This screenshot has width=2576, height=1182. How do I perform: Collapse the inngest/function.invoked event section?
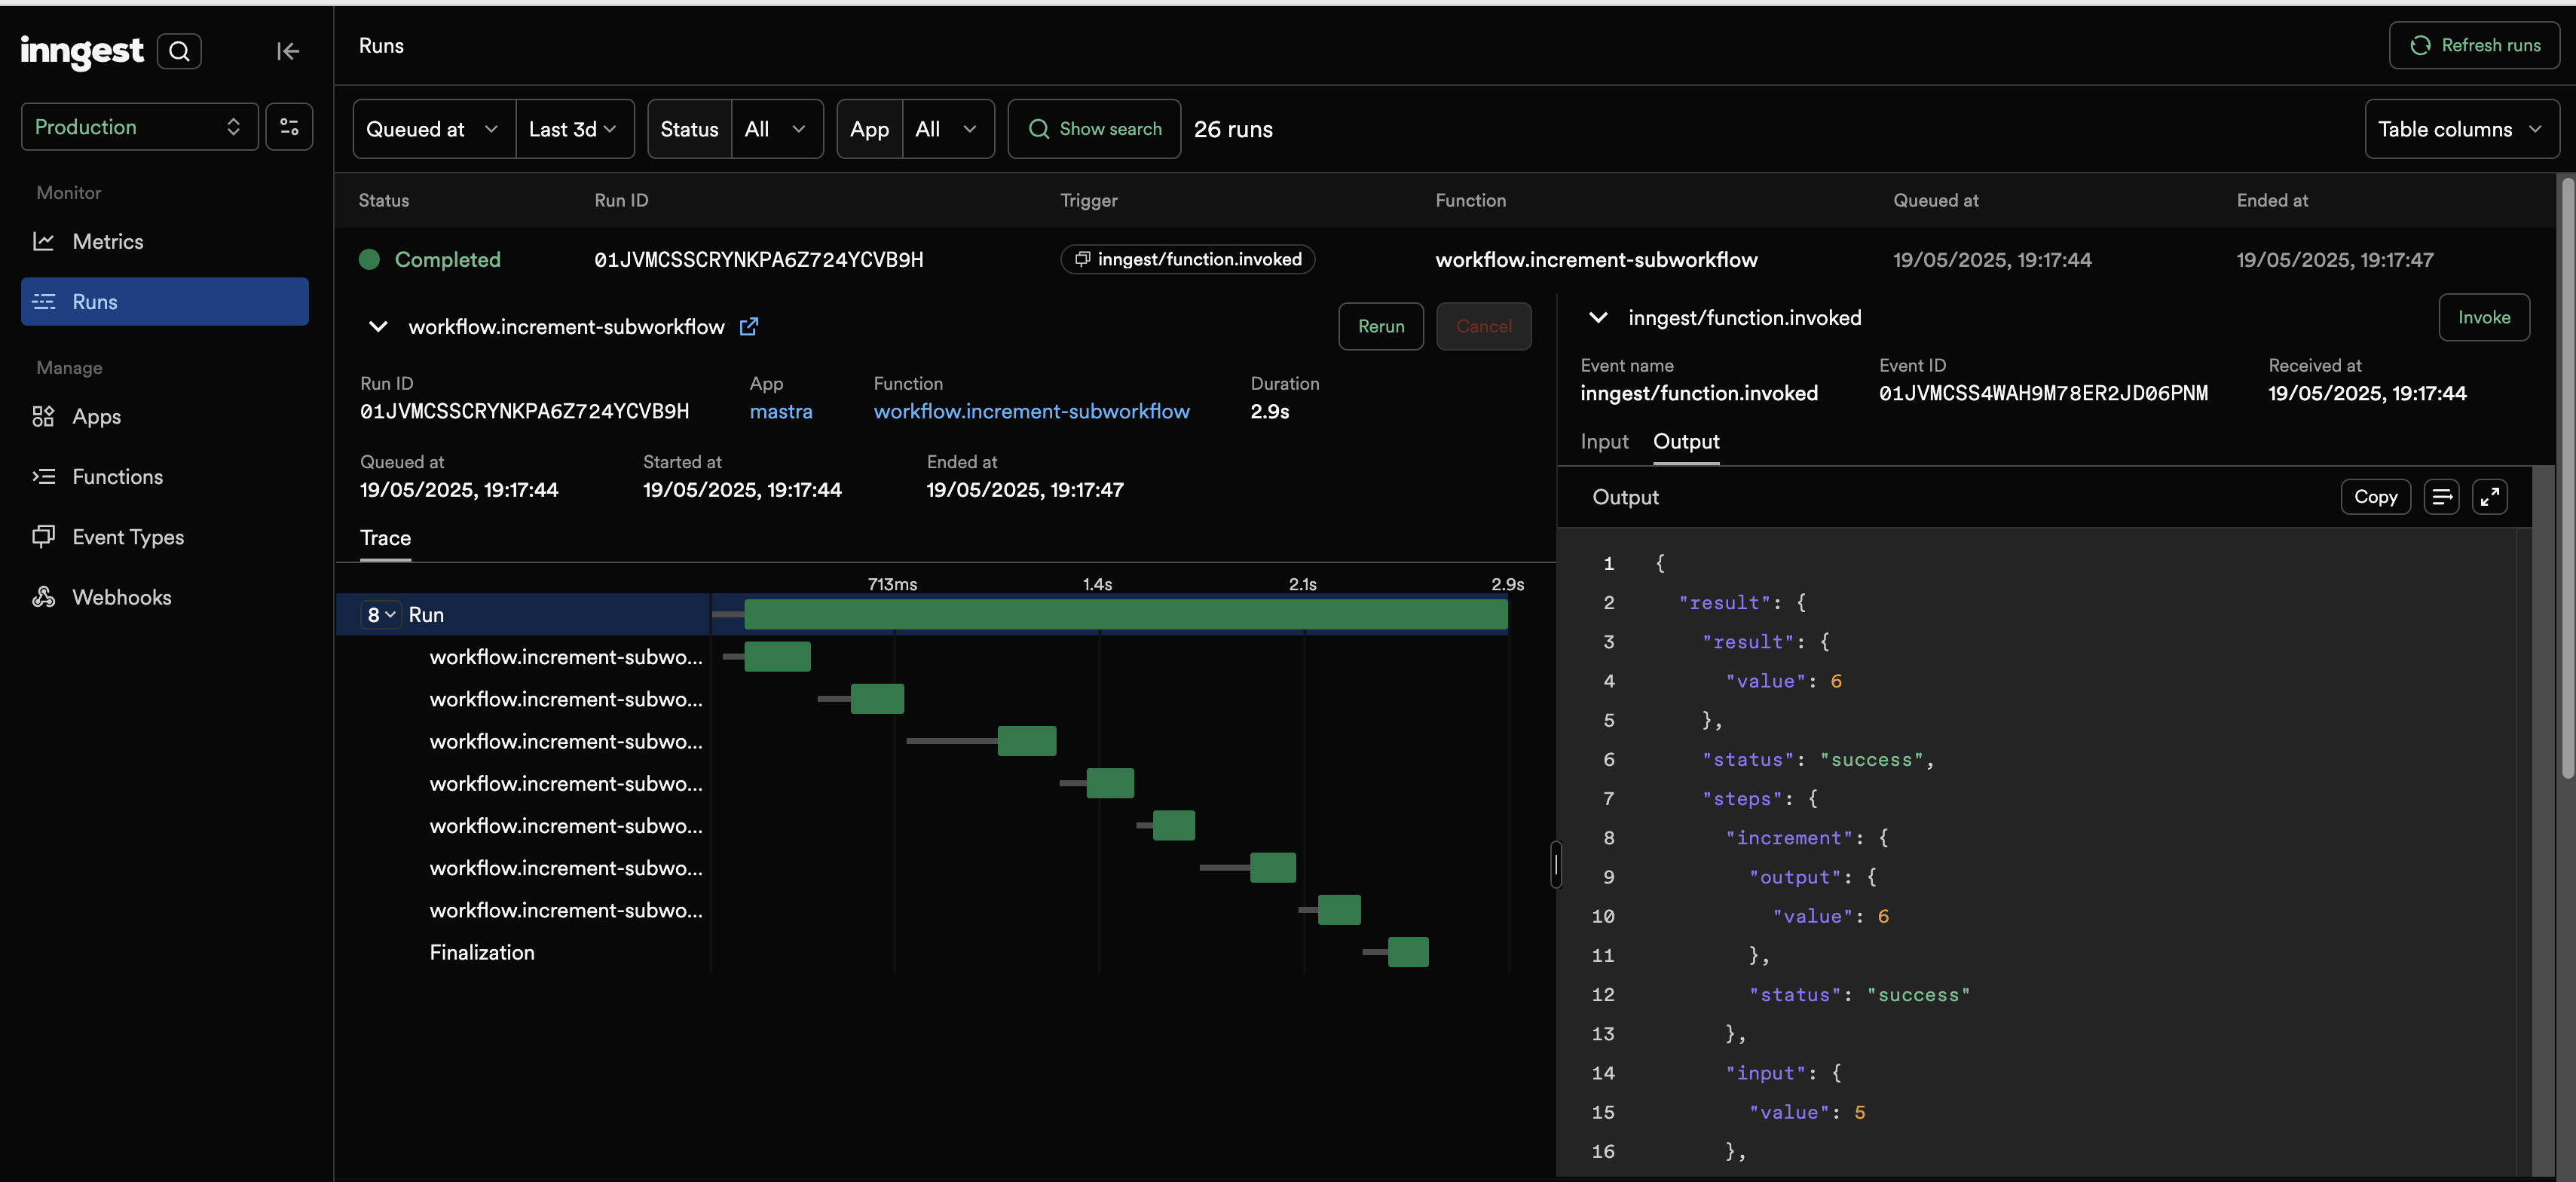[x=1598, y=318]
